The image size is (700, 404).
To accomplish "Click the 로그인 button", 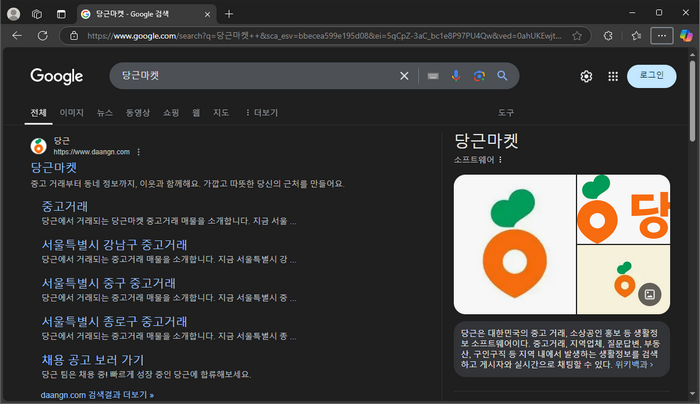I will tap(652, 77).
